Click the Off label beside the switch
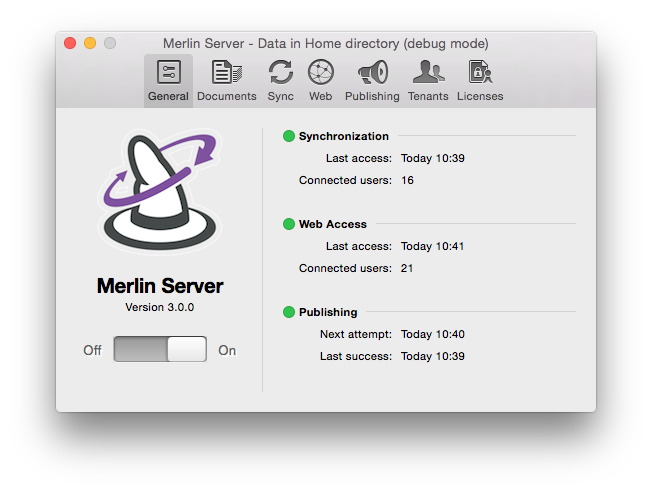This screenshot has height=492, width=652. click(x=93, y=350)
